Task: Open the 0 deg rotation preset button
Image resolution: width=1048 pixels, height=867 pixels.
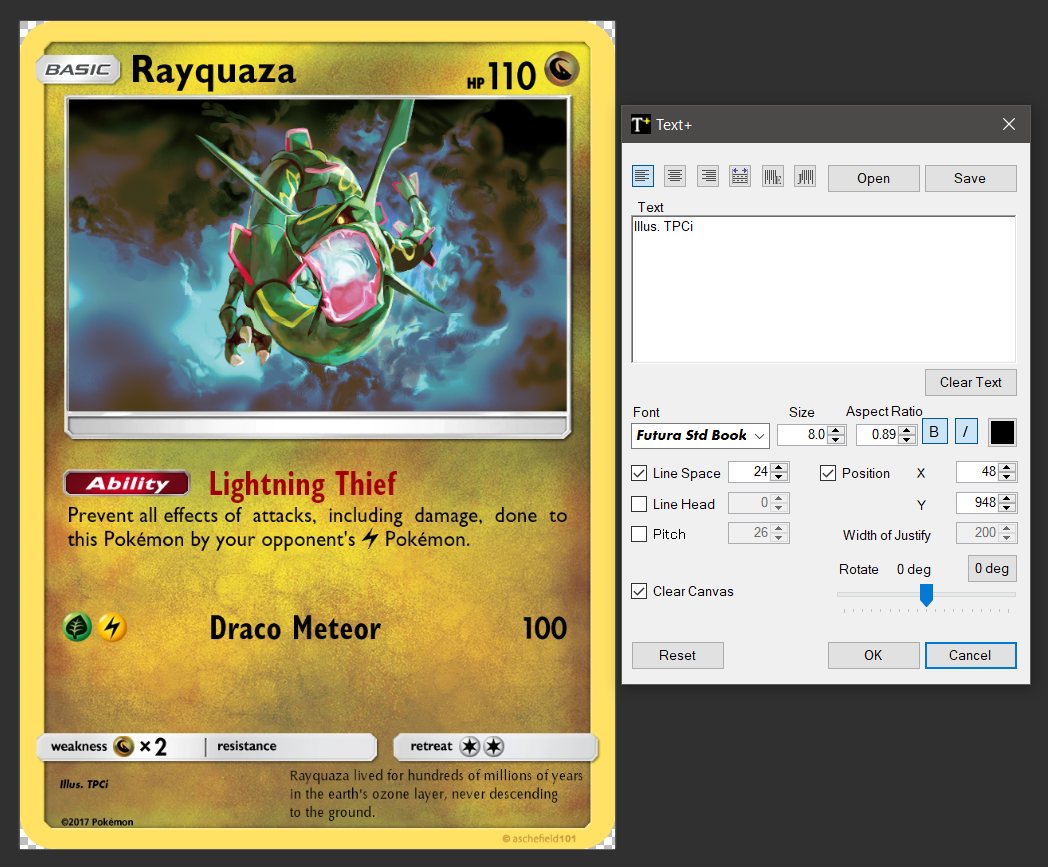Action: click(991, 568)
